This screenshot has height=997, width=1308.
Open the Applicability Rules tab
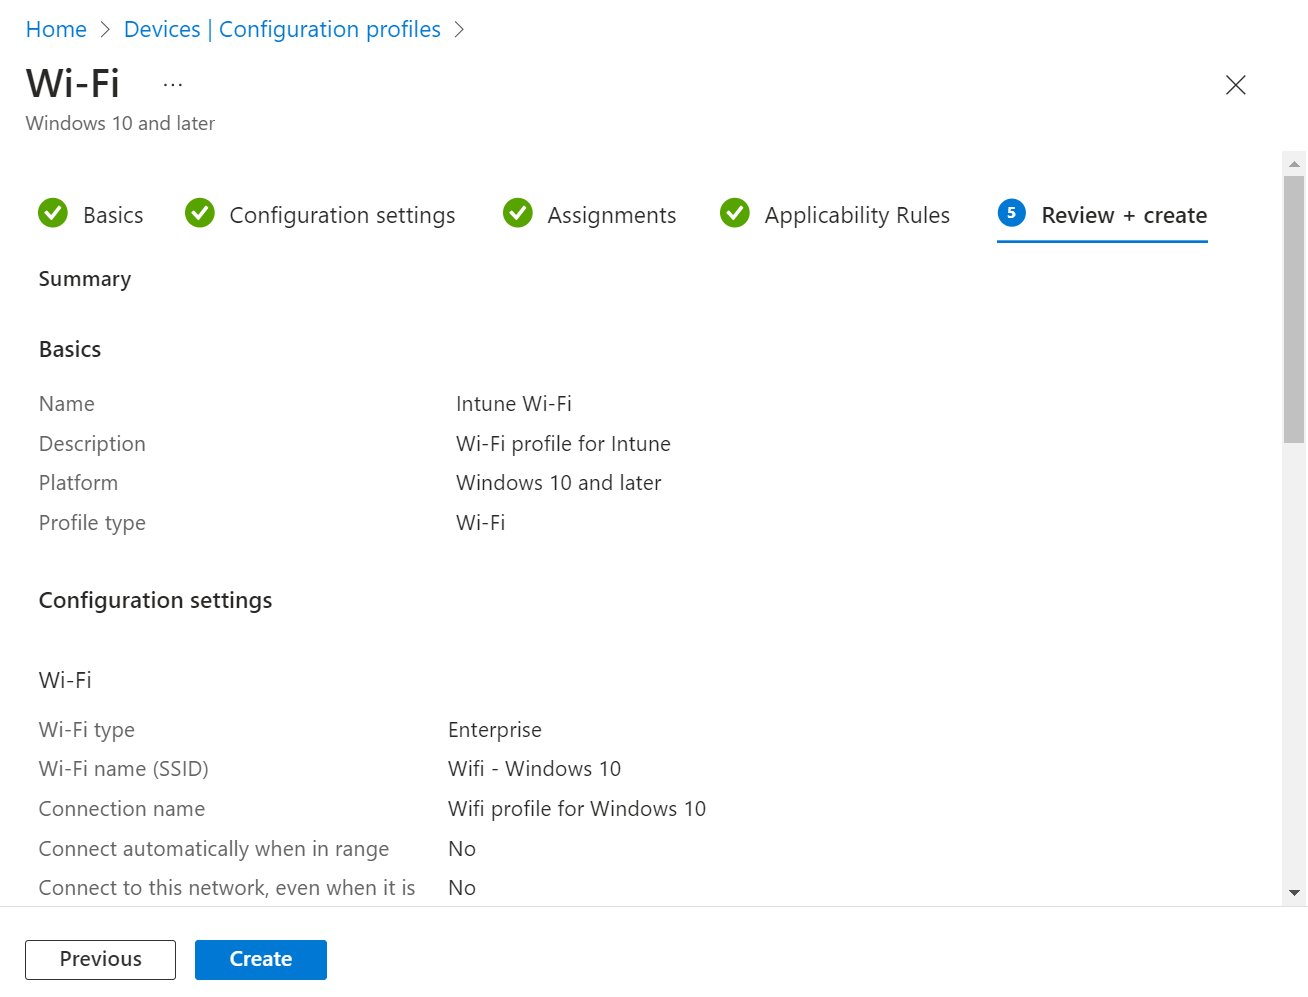857,216
